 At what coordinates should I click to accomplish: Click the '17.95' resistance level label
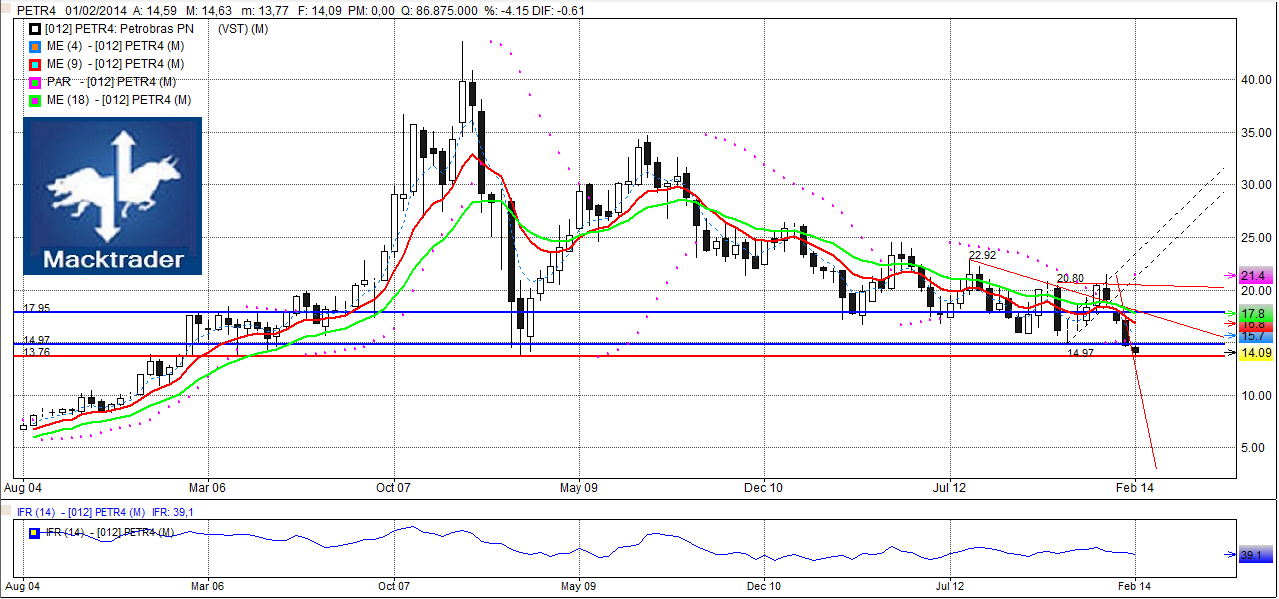pyautogui.click(x=37, y=307)
